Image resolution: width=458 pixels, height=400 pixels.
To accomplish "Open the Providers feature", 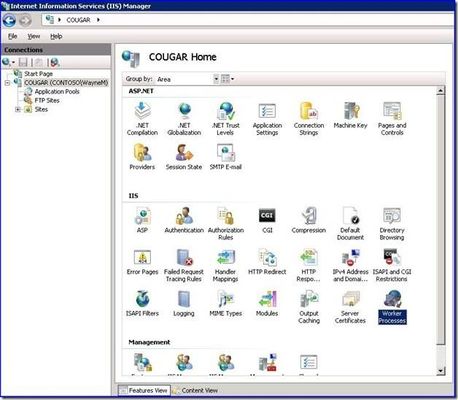I will pyautogui.click(x=142, y=157).
